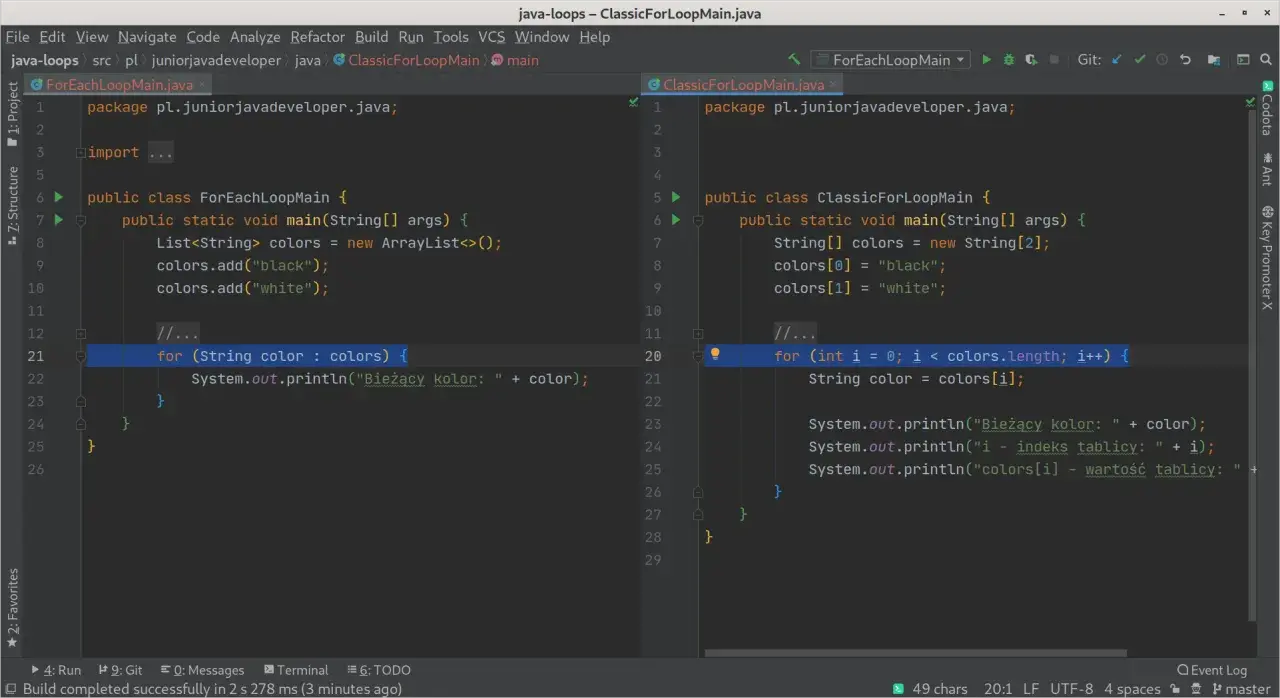Collapse the classic for loop fold marker
This screenshot has width=1280, height=698.
698,356
